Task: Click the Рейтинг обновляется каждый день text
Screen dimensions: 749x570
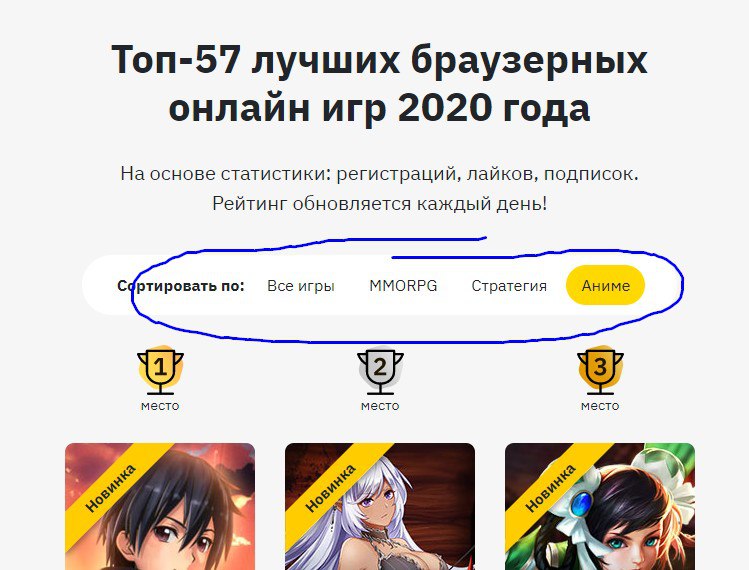Action: tap(380, 204)
